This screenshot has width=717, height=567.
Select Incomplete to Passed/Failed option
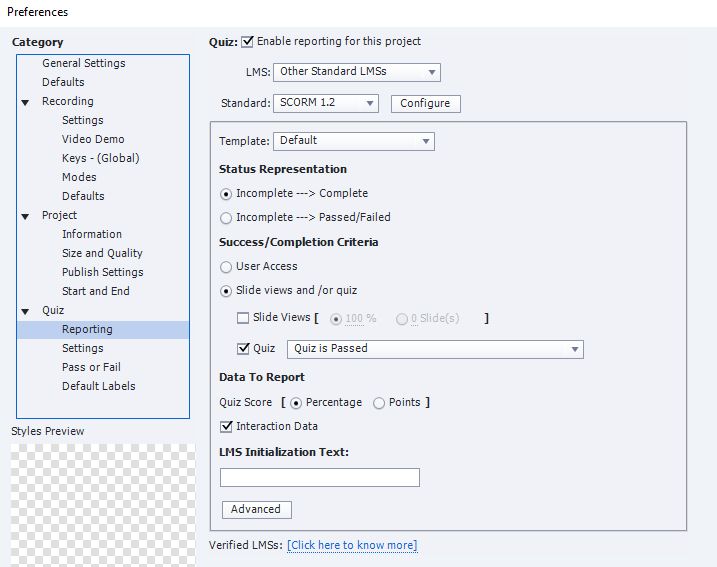pyautogui.click(x=227, y=218)
